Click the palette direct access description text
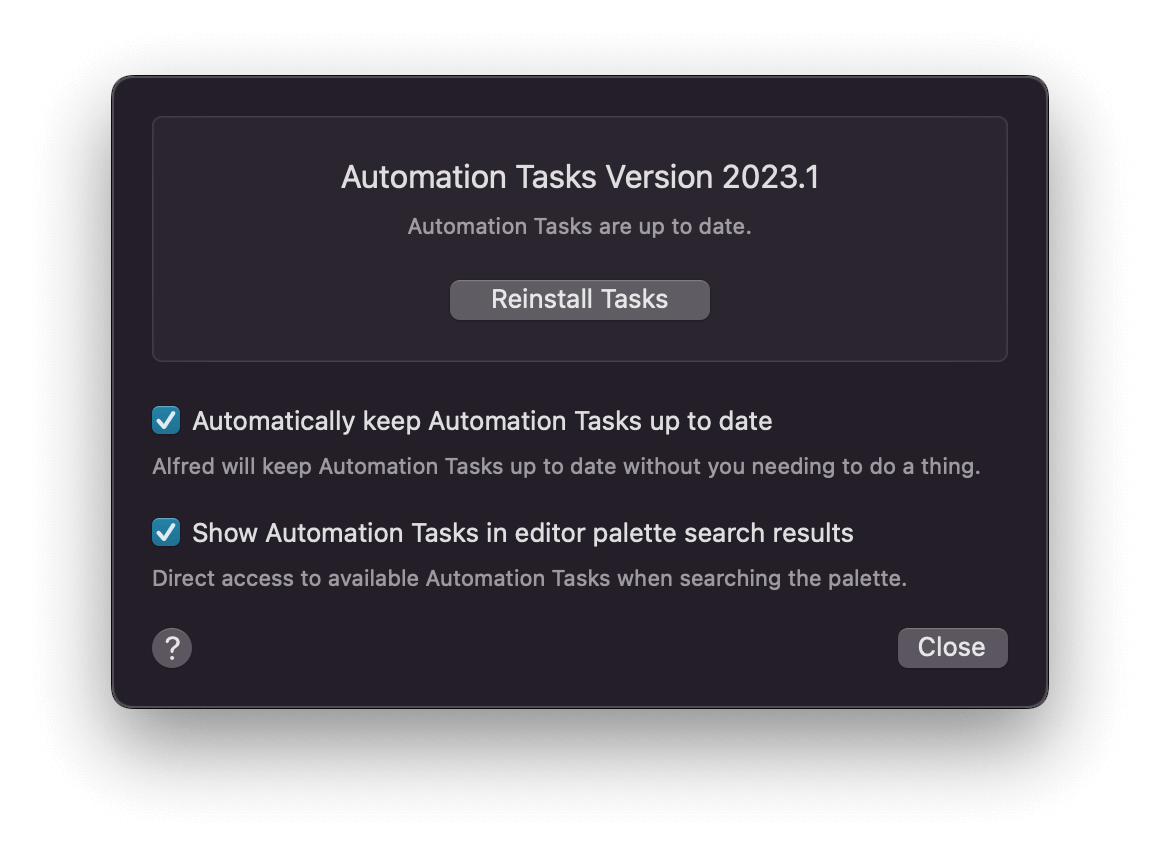 click(x=529, y=578)
